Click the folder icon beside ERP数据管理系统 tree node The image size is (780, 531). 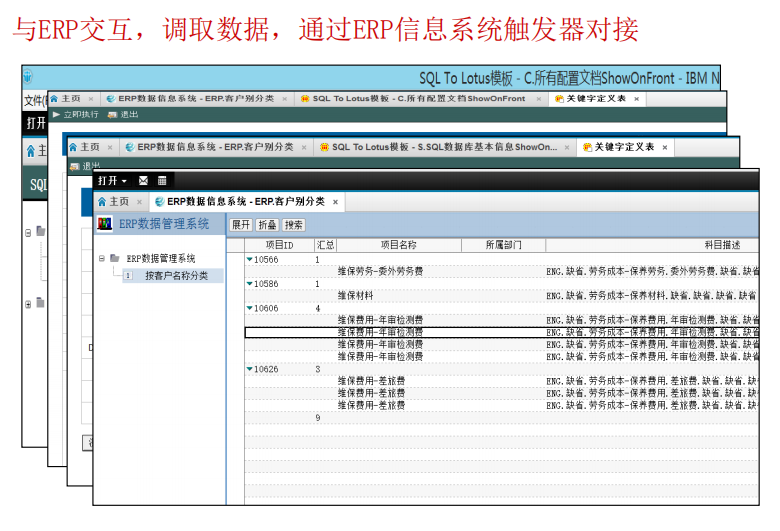pyautogui.click(x=114, y=258)
